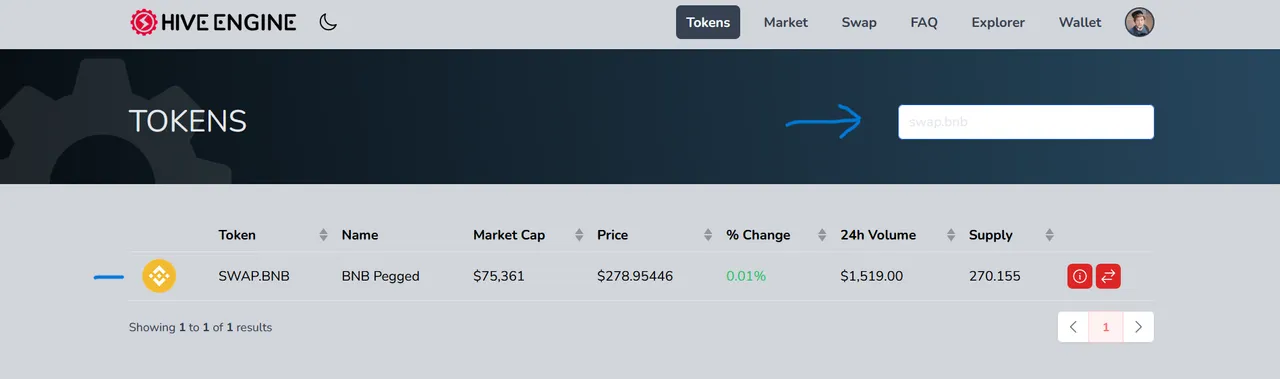Sort by Supply column arrows

(1049, 235)
